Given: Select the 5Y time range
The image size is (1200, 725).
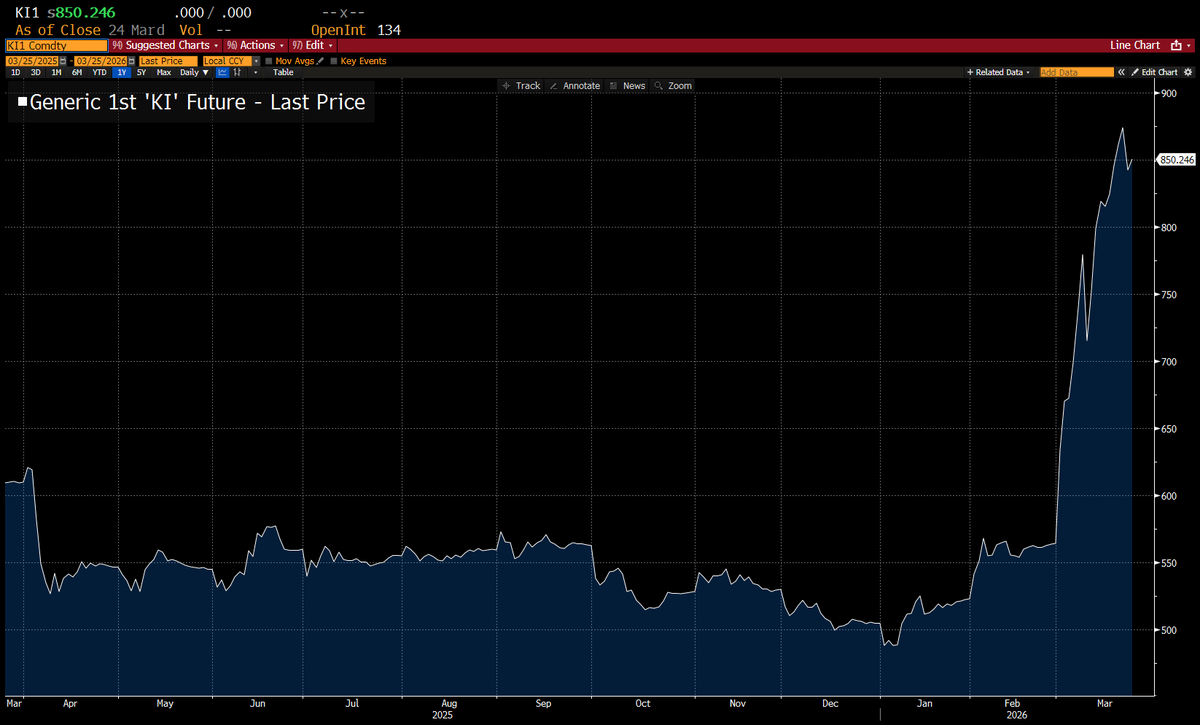Looking at the screenshot, I should pyautogui.click(x=141, y=72).
